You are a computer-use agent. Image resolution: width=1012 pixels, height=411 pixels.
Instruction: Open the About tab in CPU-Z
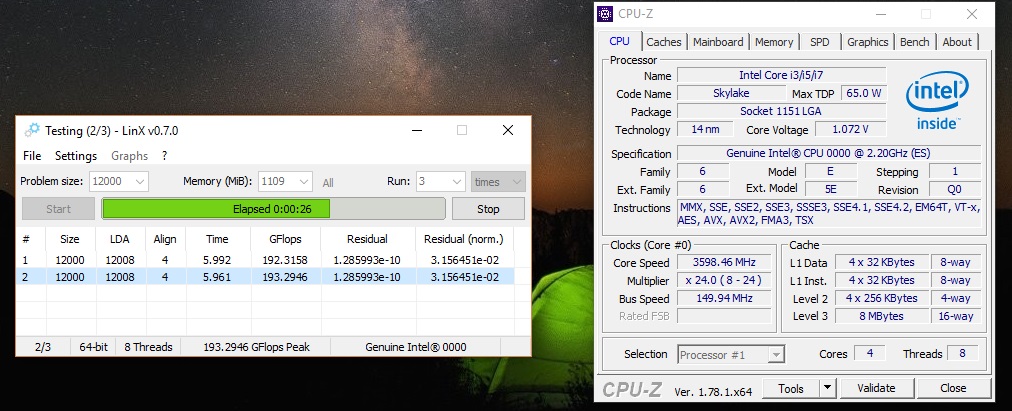pos(957,42)
